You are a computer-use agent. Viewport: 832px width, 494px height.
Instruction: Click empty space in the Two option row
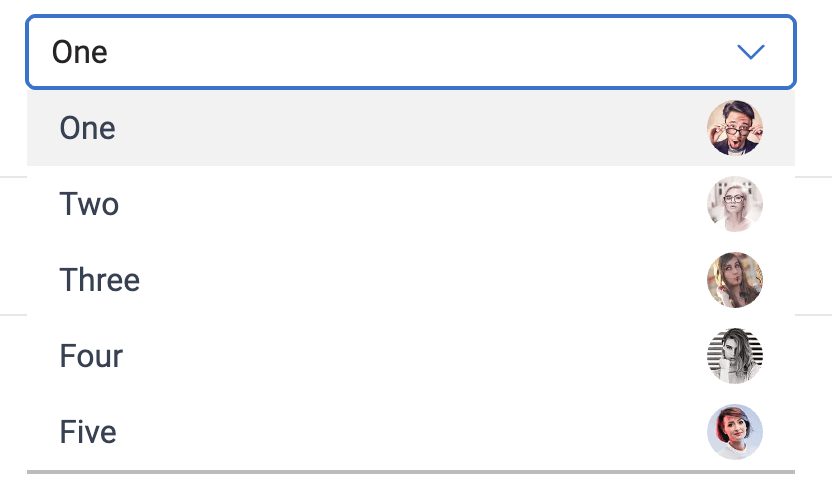click(400, 204)
